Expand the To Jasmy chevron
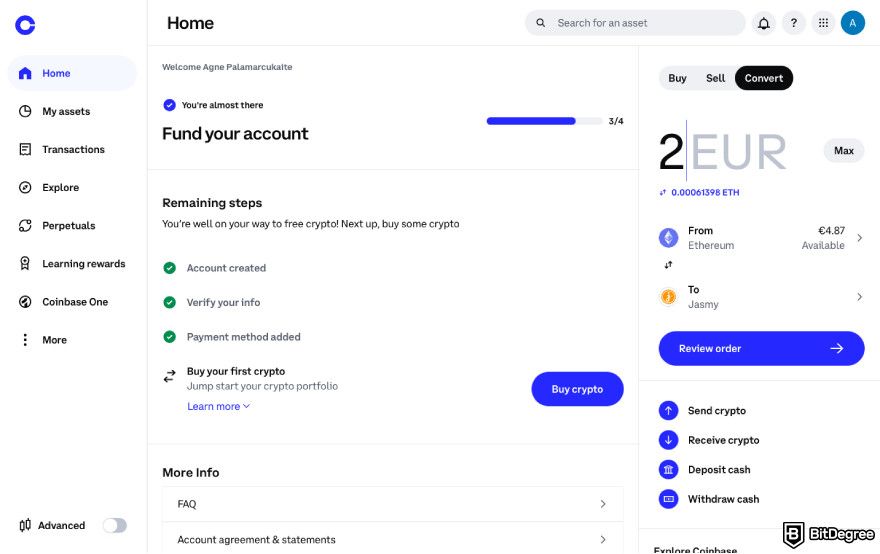This screenshot has height=554, width=880. point(860,296)
